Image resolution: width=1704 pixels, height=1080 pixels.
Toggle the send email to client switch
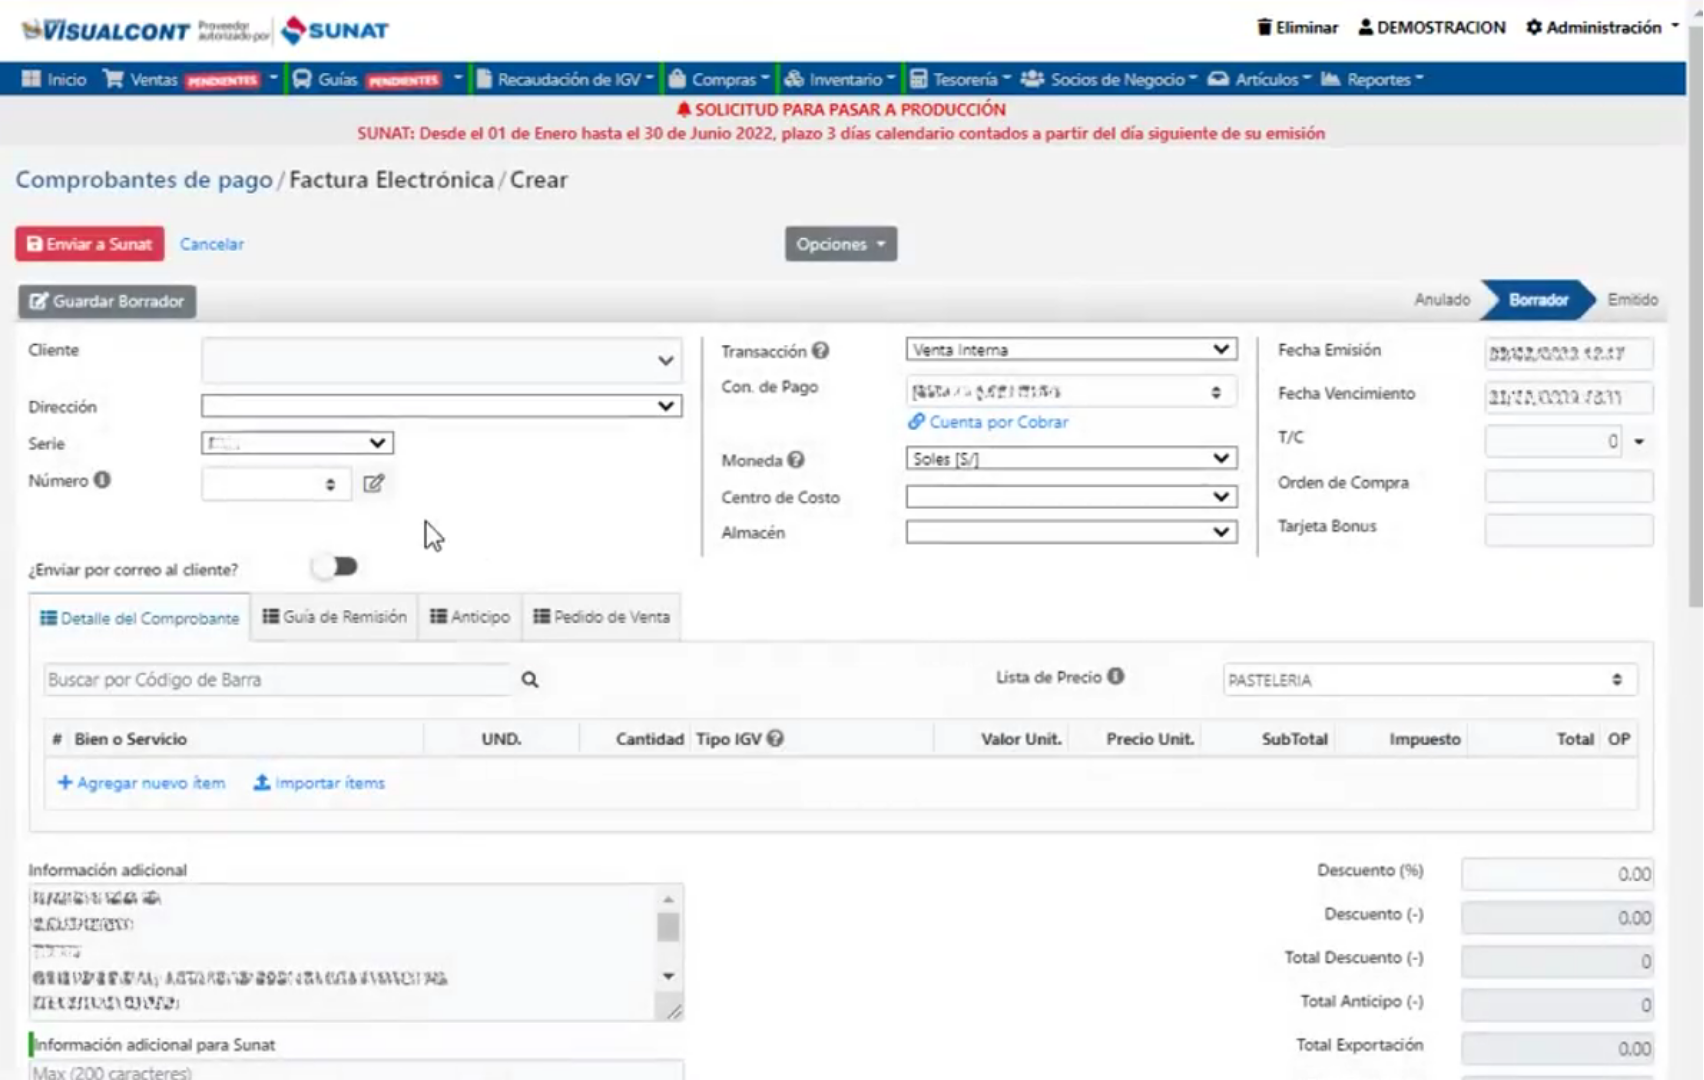click(335, 567)
